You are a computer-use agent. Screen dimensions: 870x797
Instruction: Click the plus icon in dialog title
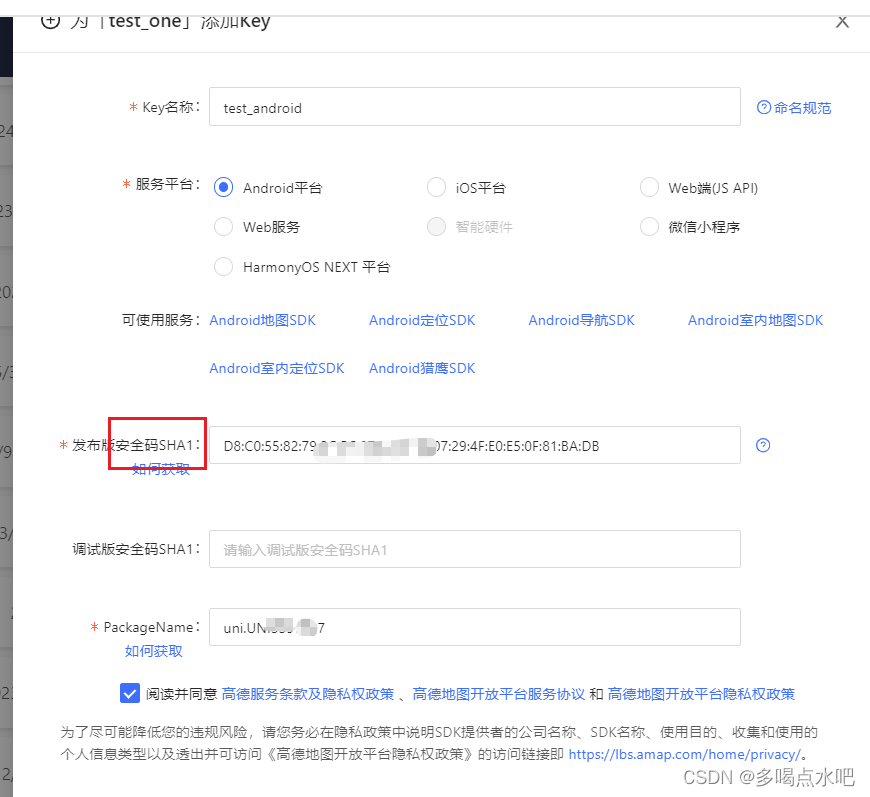[x=50, y=22]
